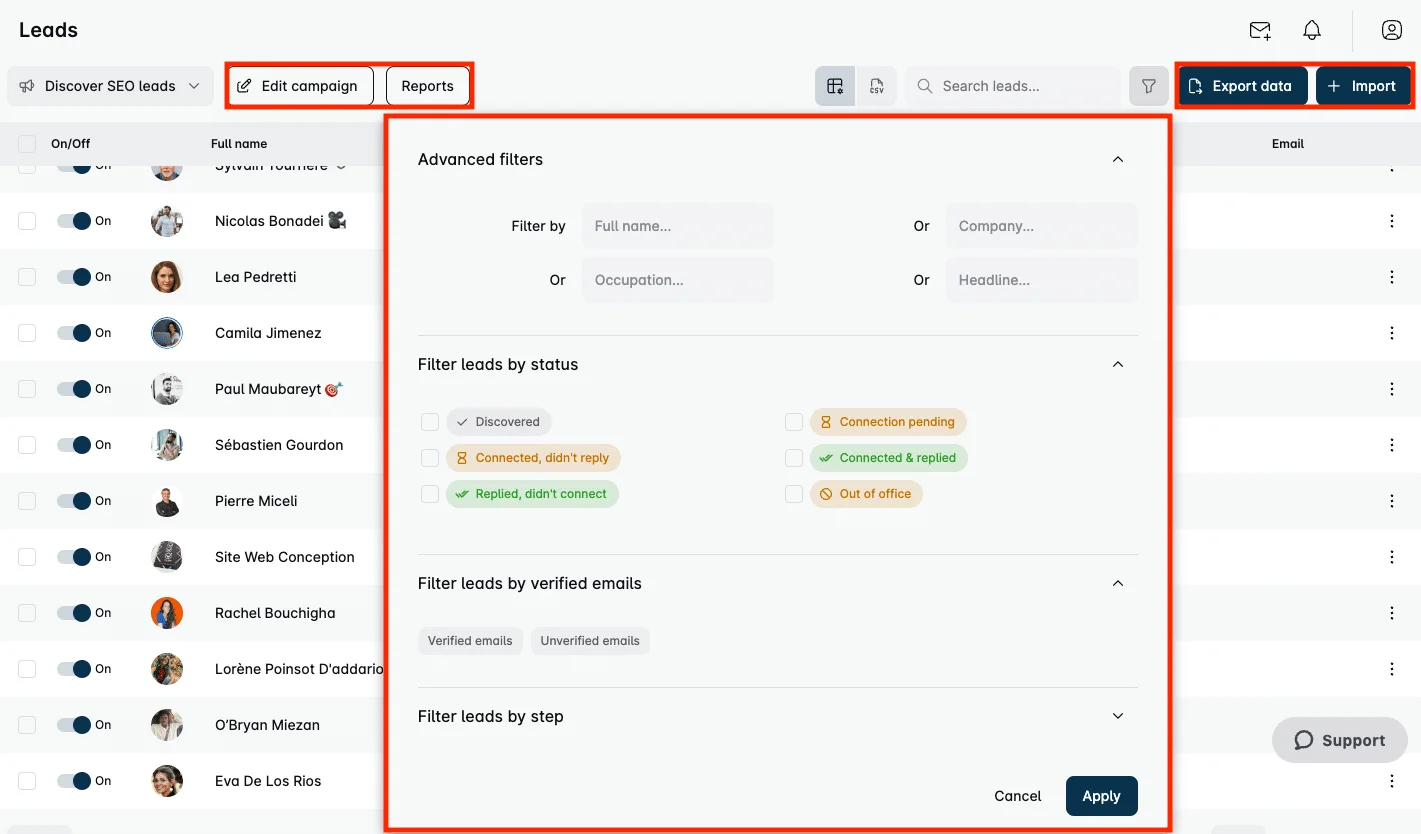1421x834 pixels.
Task: Cancel the filter dialog
Action: (x=1018, y=796)
